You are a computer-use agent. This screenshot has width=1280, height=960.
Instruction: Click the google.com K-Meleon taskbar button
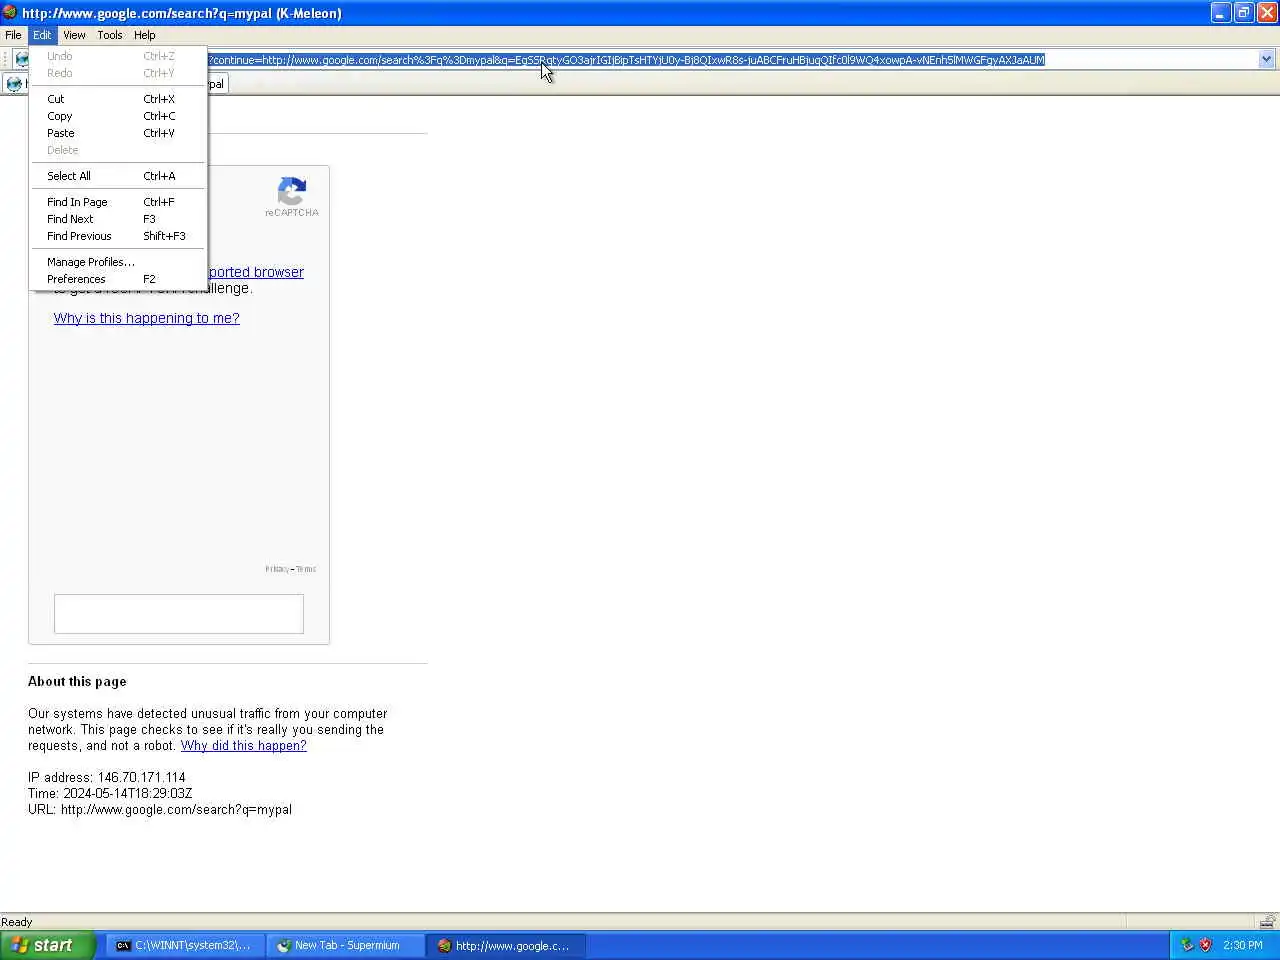(x=506, y=945)
